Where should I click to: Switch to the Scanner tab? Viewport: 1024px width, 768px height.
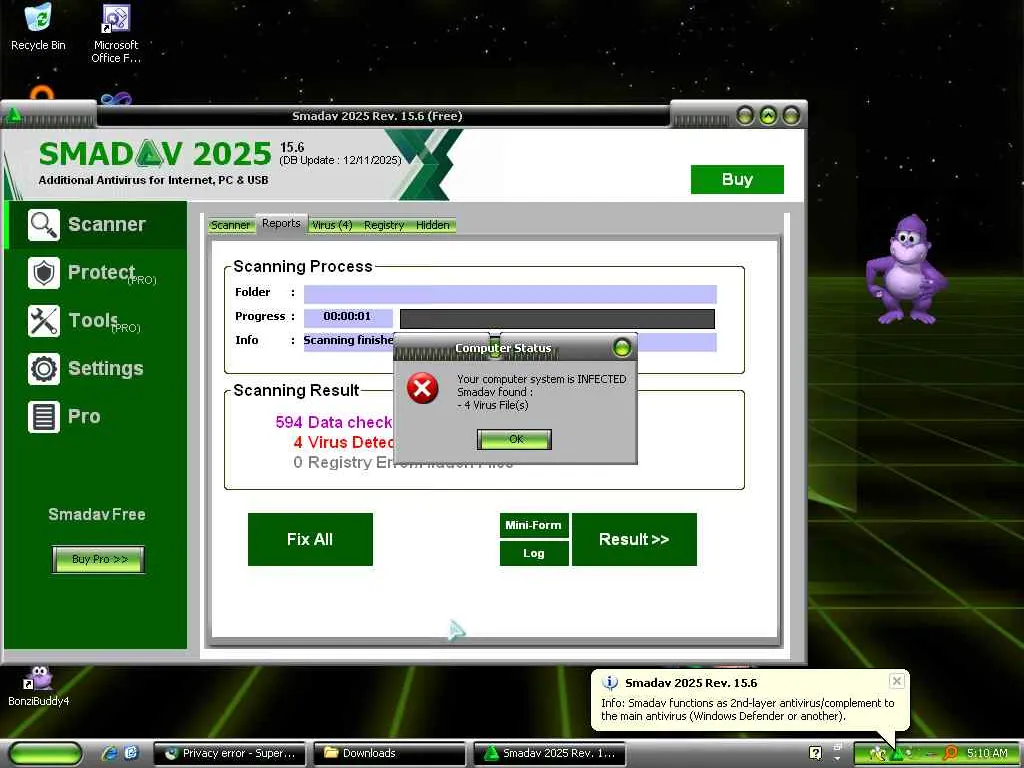pyautogui.click(x=230, y=225)
